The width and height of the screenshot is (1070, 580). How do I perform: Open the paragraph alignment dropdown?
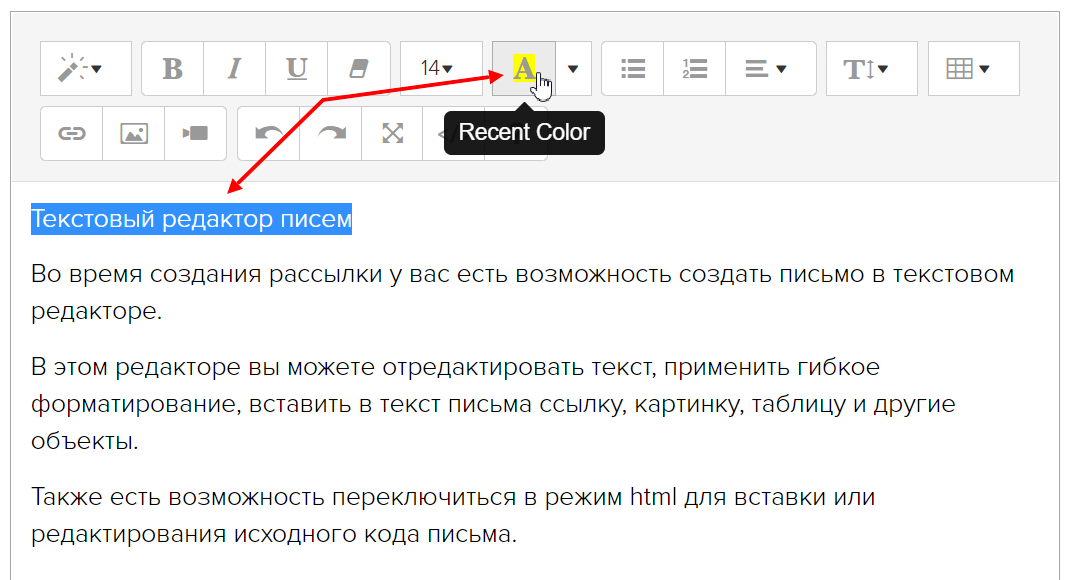(x=770, y=69)
